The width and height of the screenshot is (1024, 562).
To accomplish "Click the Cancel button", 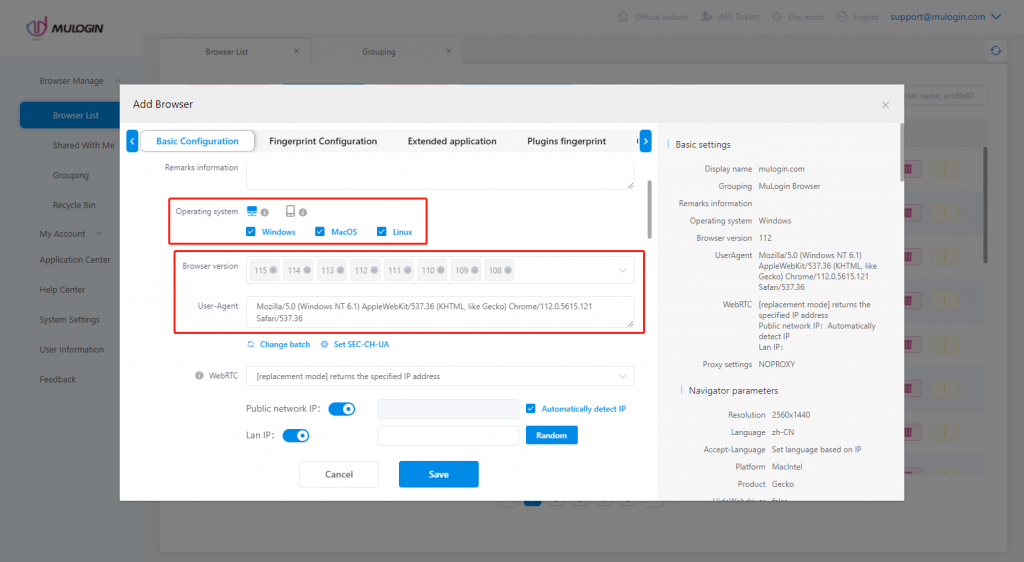I will coord(339,475).
